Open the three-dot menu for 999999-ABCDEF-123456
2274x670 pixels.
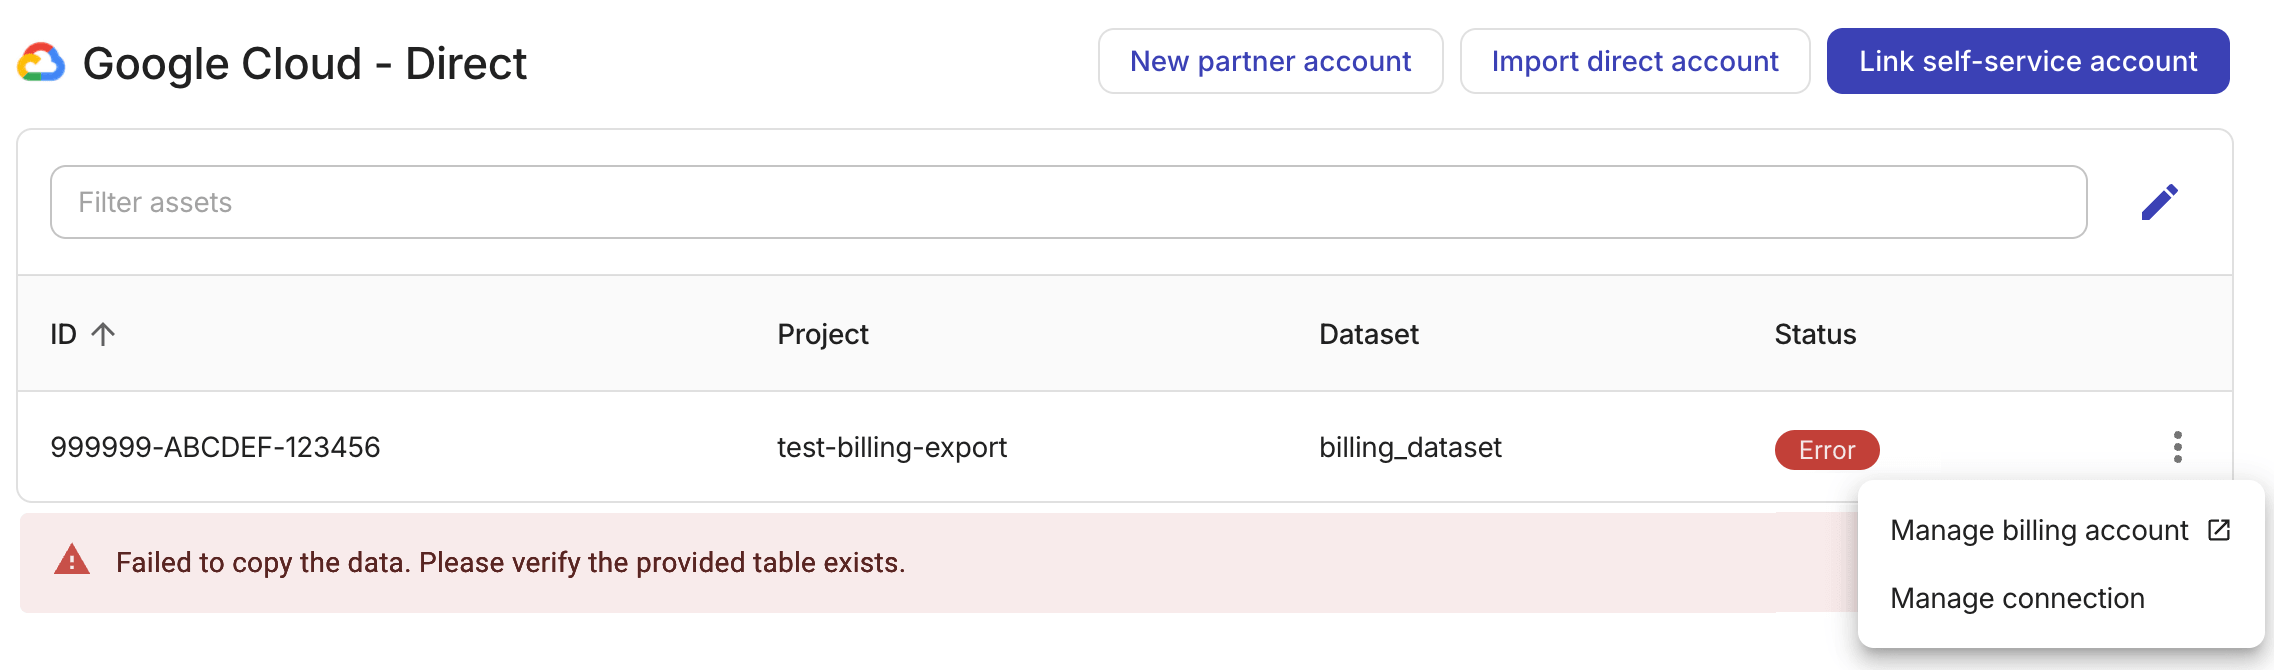coord(2177,447)
